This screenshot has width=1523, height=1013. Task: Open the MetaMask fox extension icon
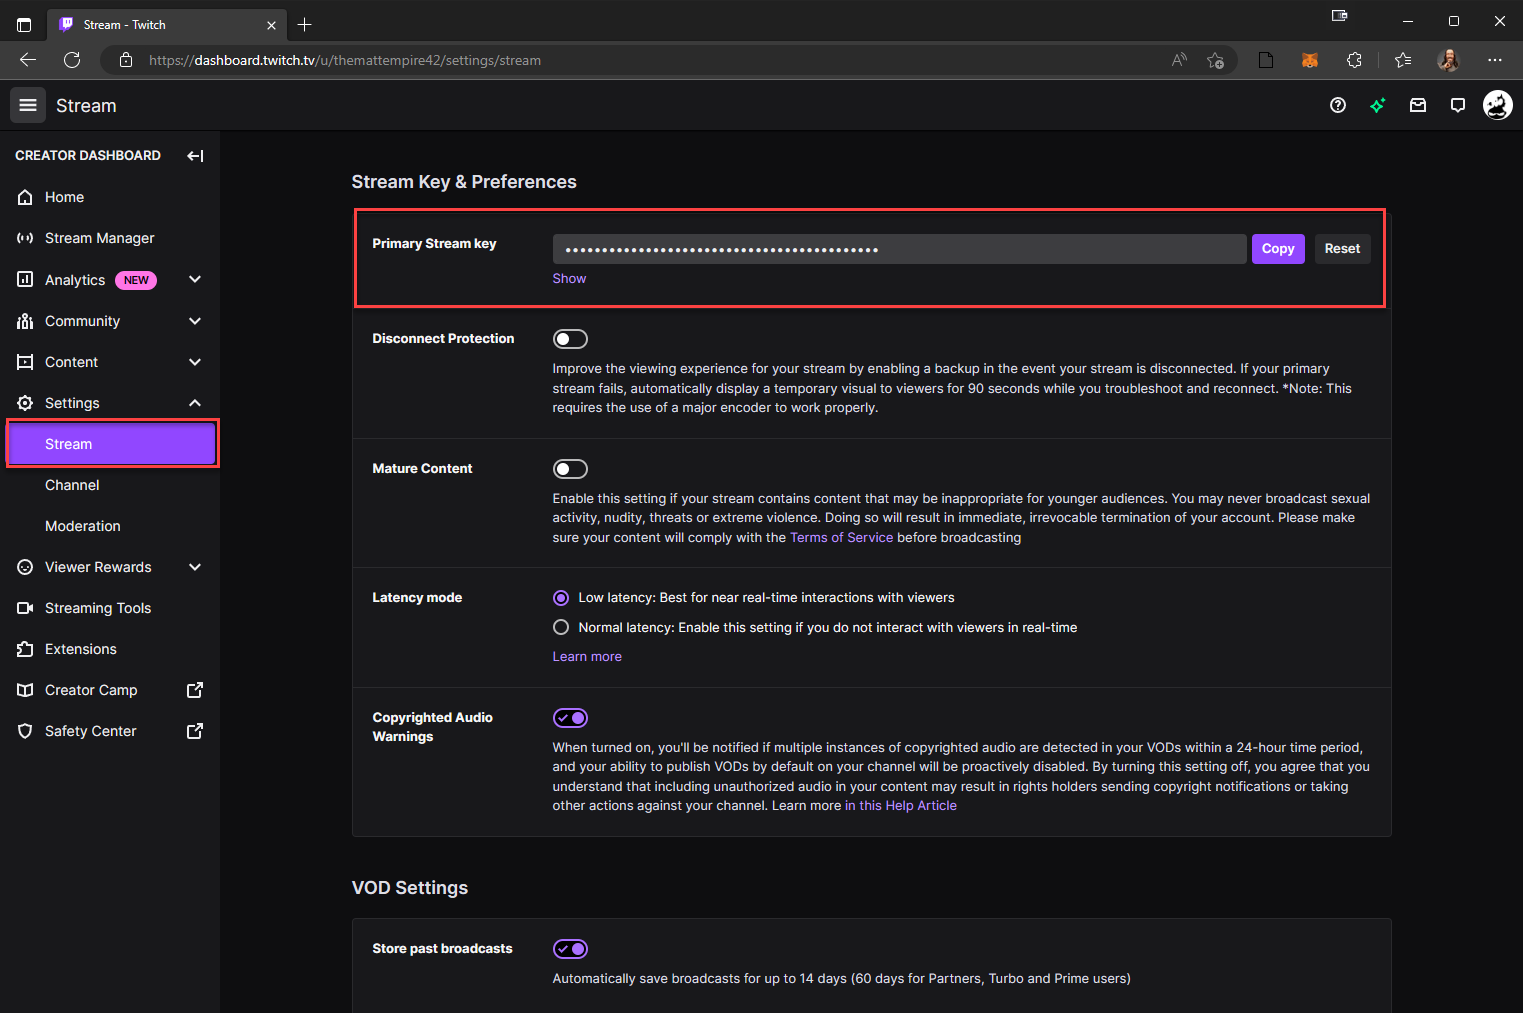point(1310,60)
